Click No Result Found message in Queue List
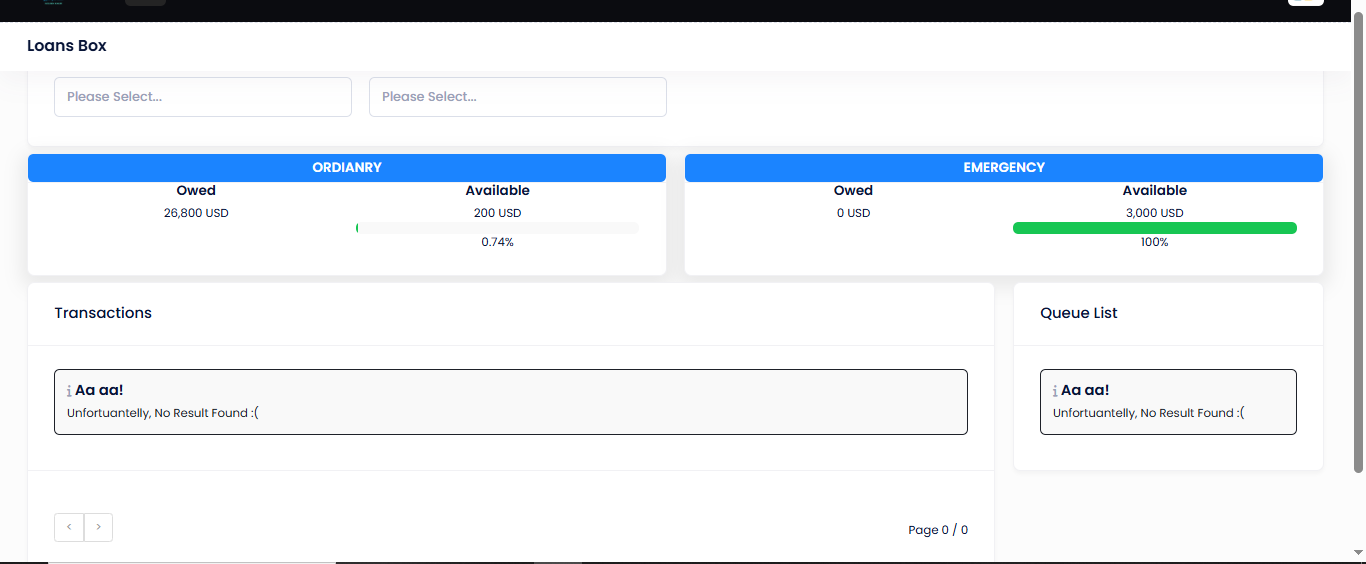Image resolution: width=1366 pixels, height=564 pixels. tap(1149, 413)
